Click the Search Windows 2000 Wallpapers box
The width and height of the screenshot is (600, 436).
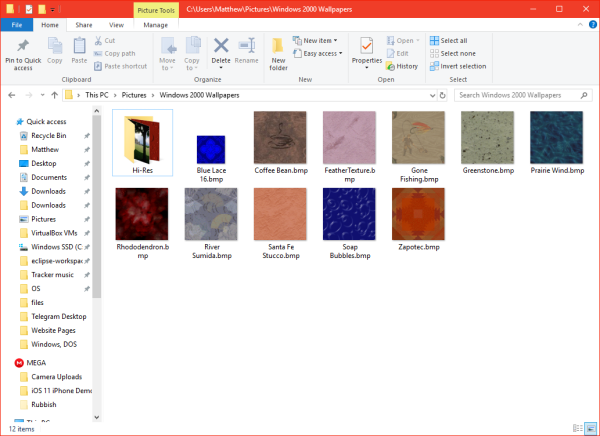point(520,95)
